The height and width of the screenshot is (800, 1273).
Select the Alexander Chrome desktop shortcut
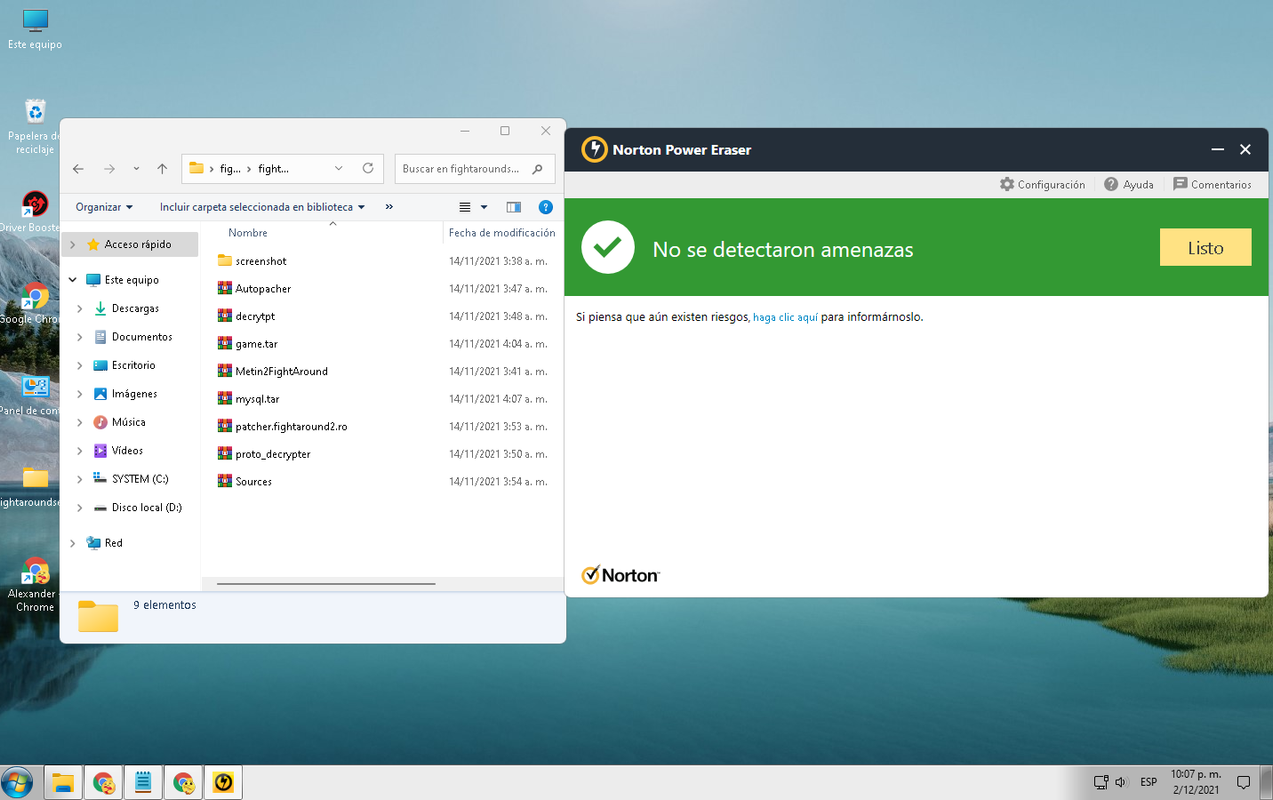pos(35,585)
